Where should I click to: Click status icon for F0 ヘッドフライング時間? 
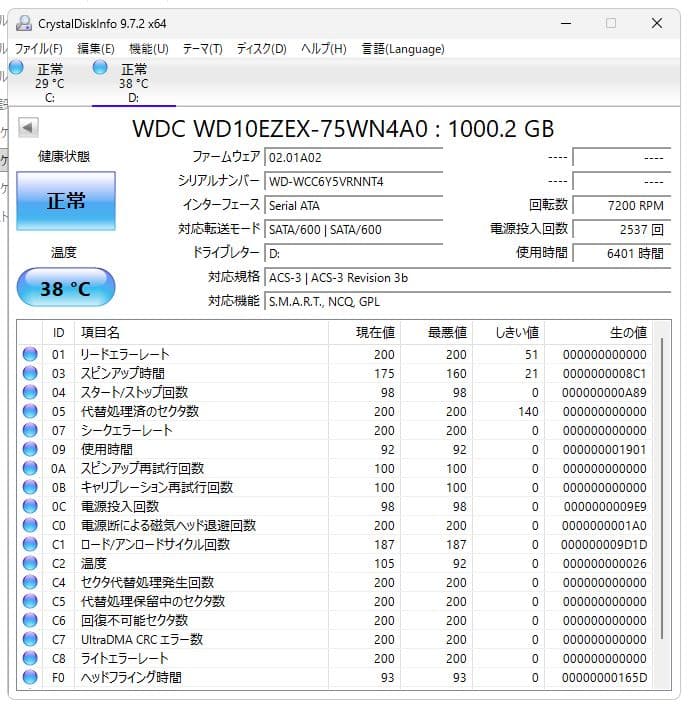coord(30,677)
